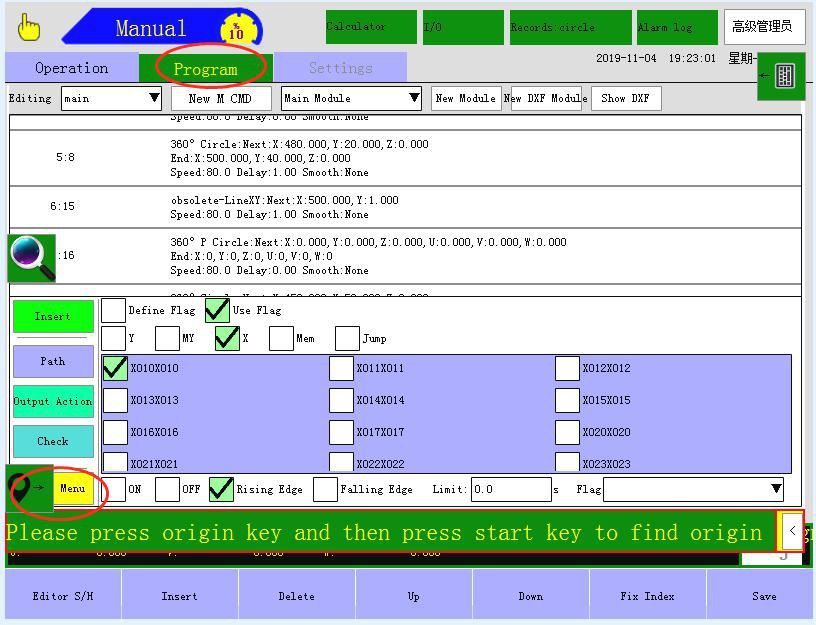Image resolution: width=816 pixels, height=625 pixels.
Task: Enable the Define Flag checkbox
Action: coord(114,311)
